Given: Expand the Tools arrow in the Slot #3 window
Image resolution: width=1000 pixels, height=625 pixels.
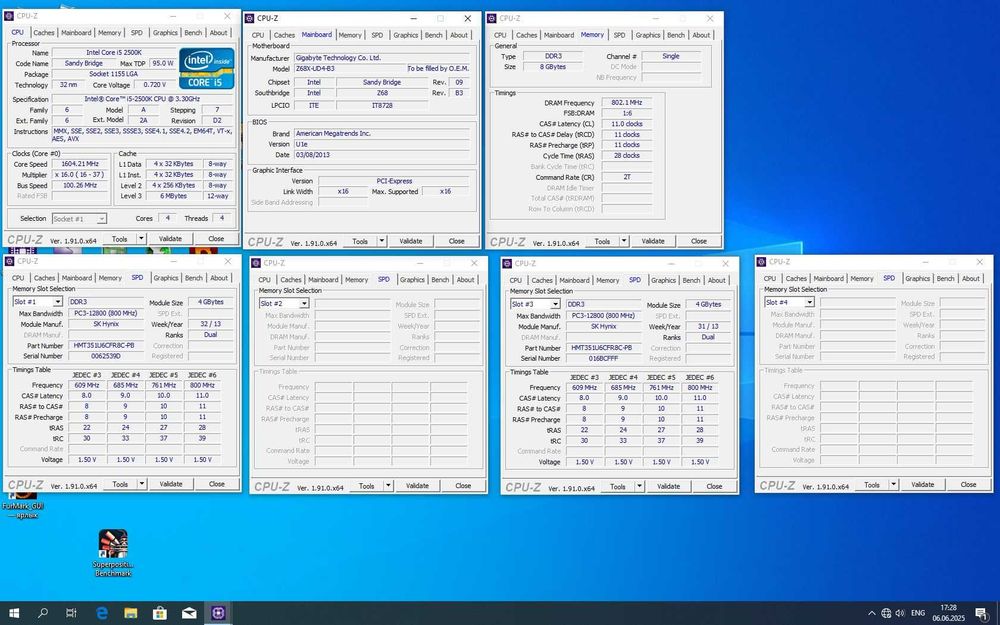Looking at the screenshot, I should pyautogui.click(x=639, y=486).
